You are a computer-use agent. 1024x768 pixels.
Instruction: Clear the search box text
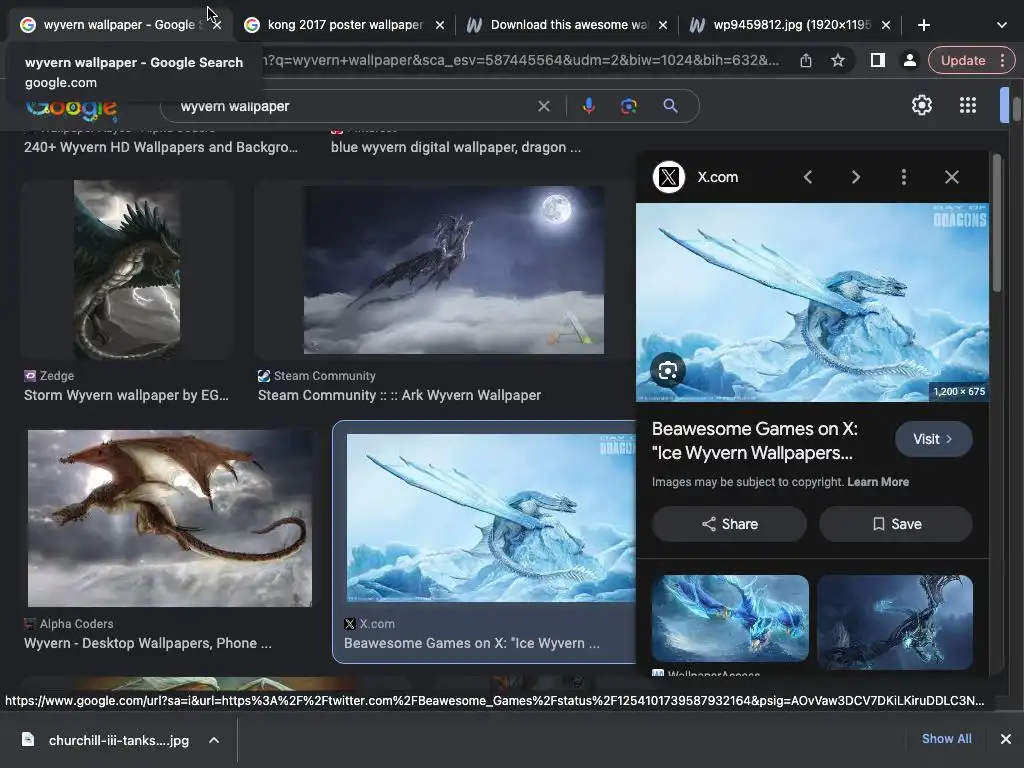pyautogui.click(x=543, y=106)
